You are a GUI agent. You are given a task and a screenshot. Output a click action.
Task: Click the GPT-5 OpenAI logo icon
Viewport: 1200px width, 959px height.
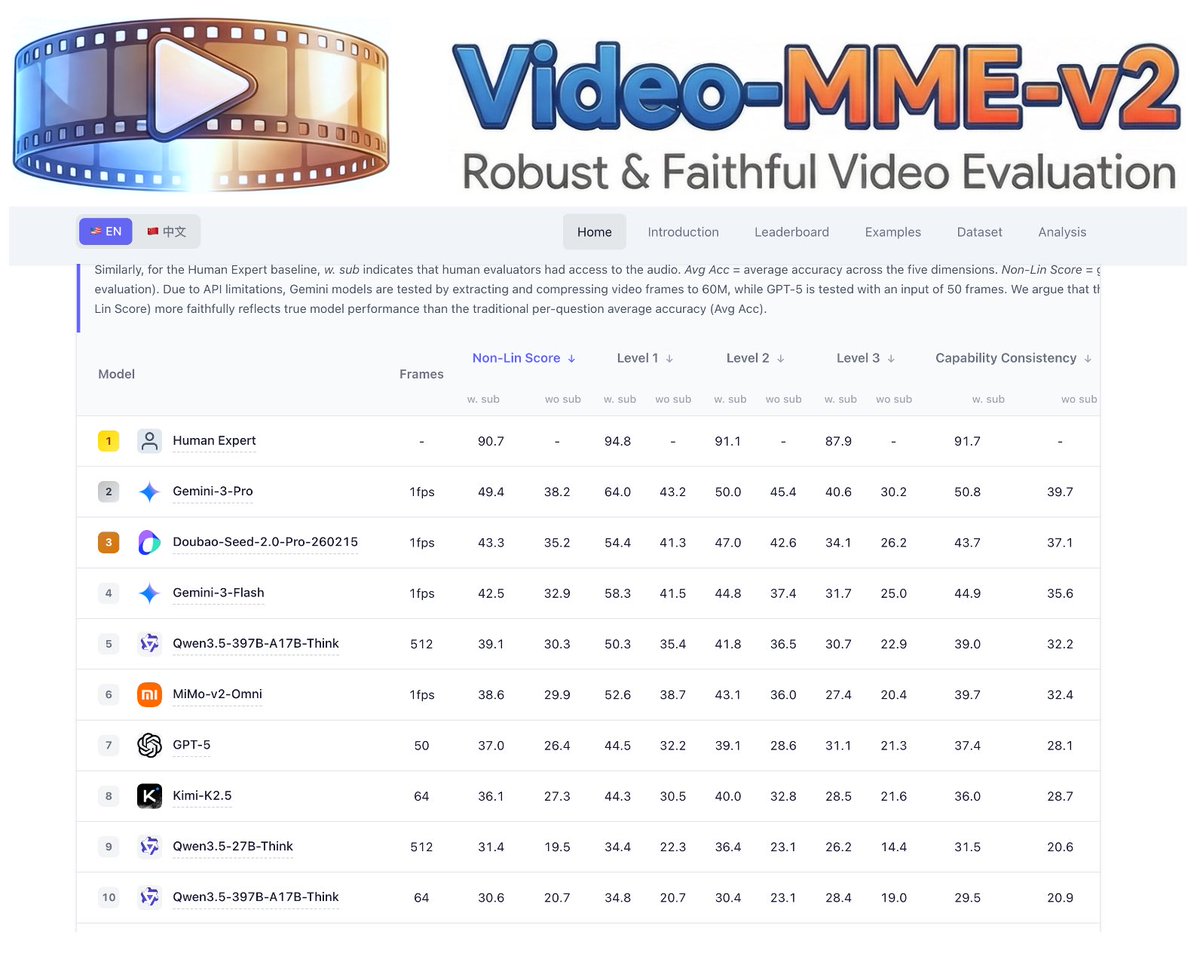pyautogui.click(x=150, y=745)
